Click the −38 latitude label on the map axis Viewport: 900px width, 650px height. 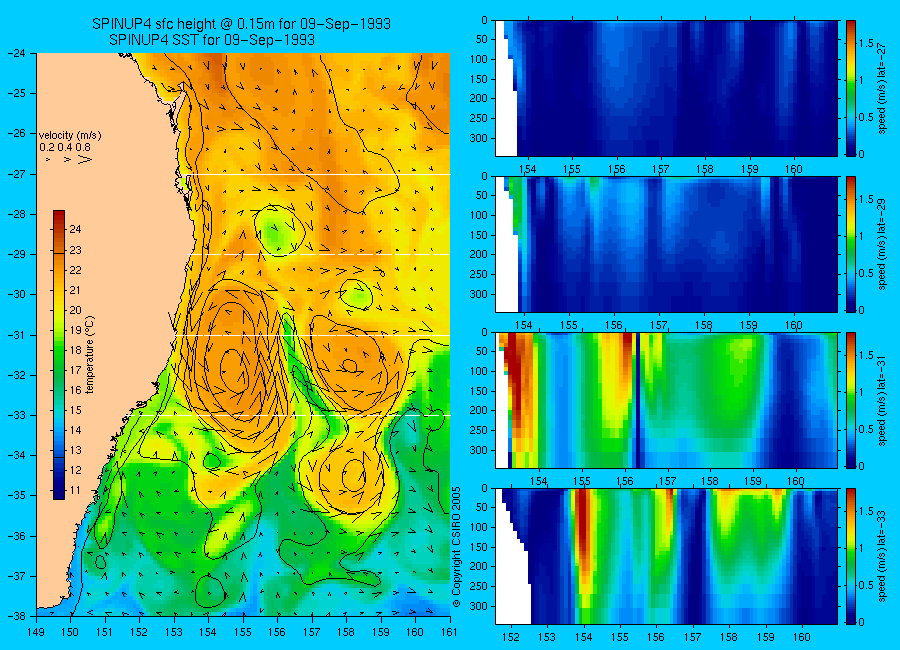pyautogui.click(x=16, y=616)
